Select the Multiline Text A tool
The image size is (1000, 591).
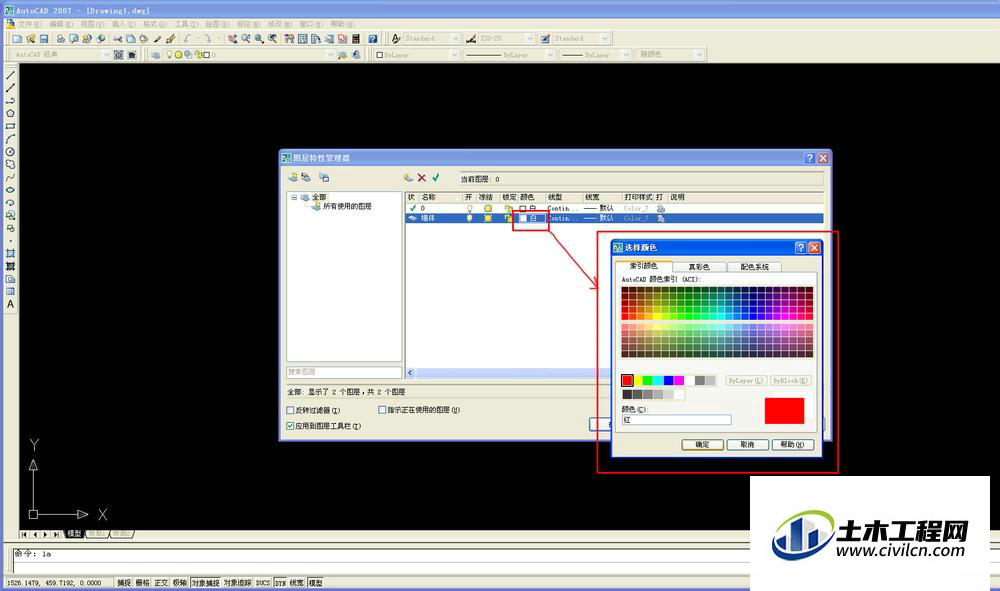click(x=10, y=304)
